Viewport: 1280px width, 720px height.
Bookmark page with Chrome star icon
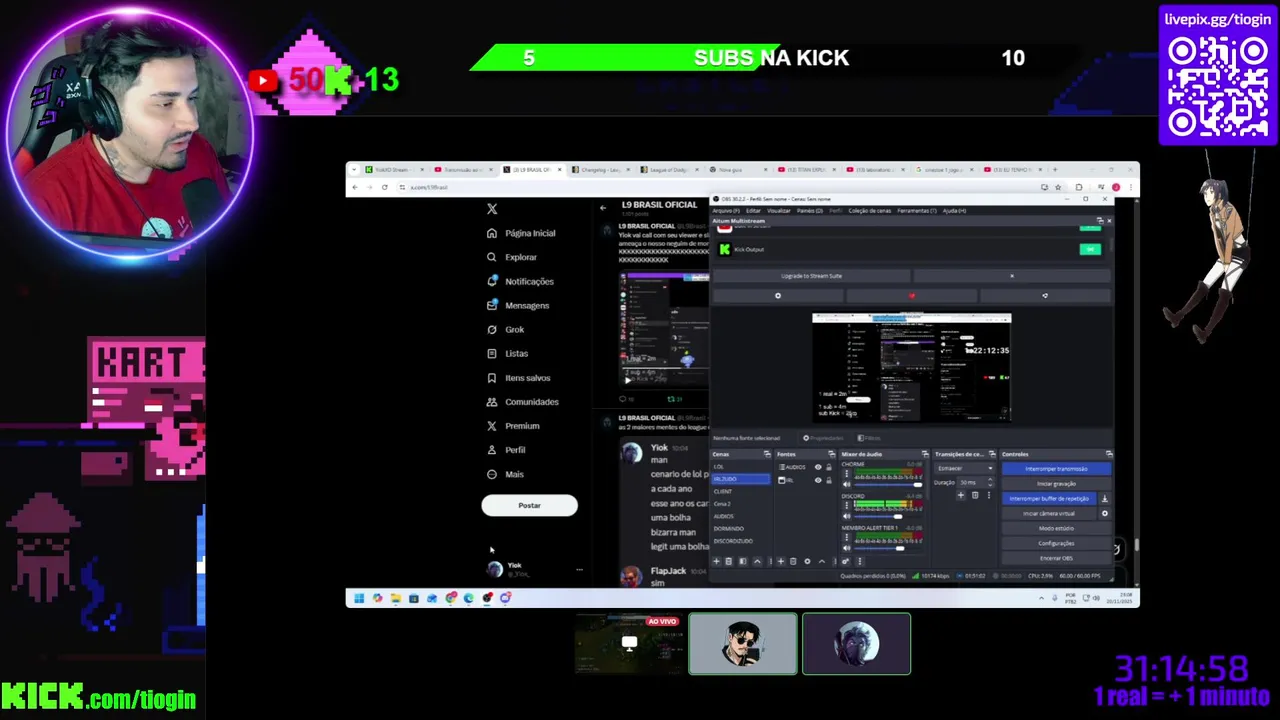pos(1058,187)
